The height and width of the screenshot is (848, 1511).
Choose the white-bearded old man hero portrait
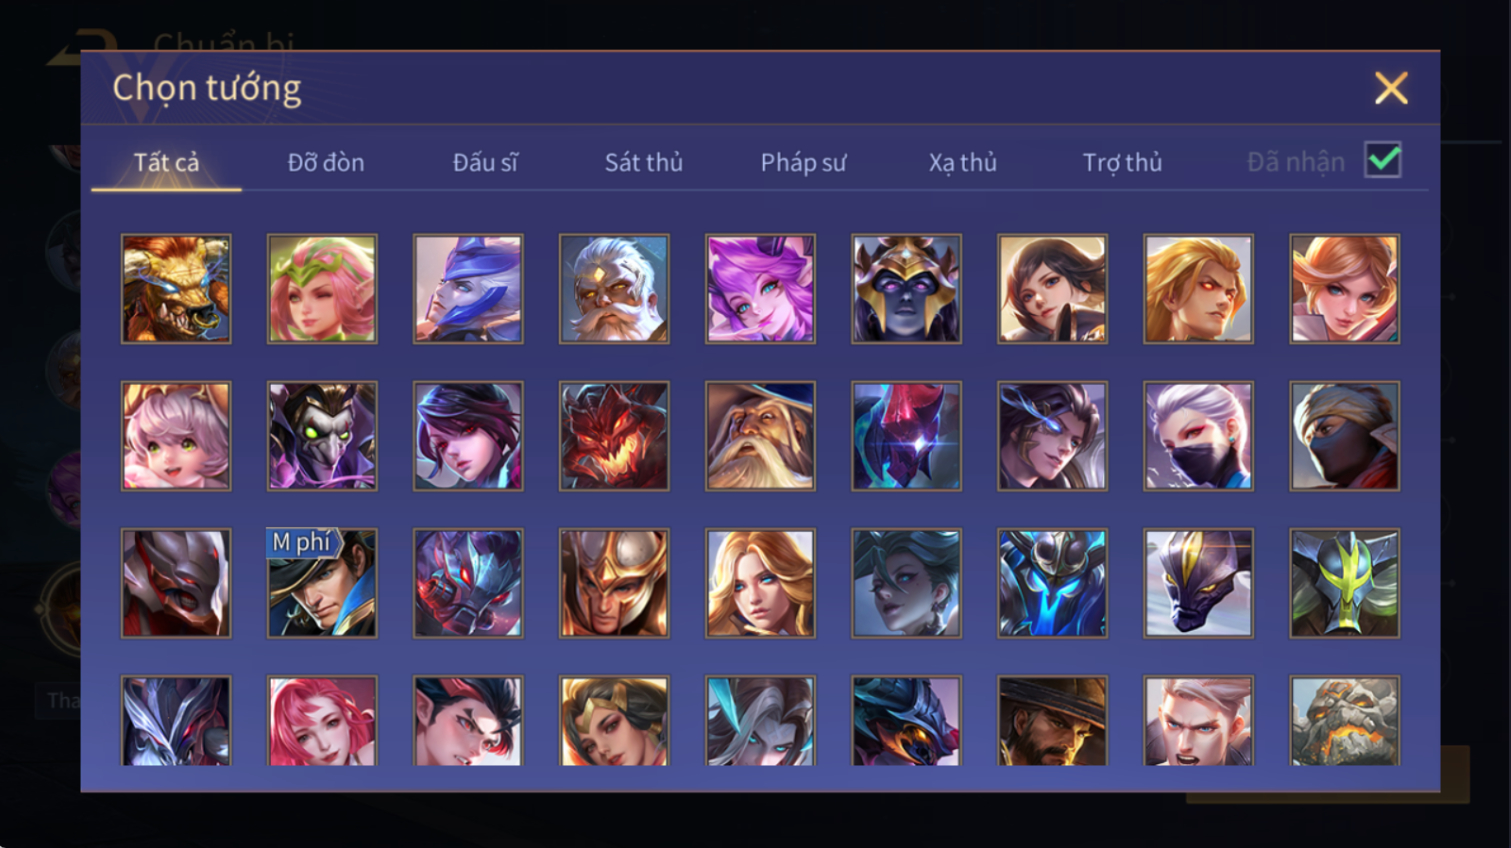click(614, 289)
